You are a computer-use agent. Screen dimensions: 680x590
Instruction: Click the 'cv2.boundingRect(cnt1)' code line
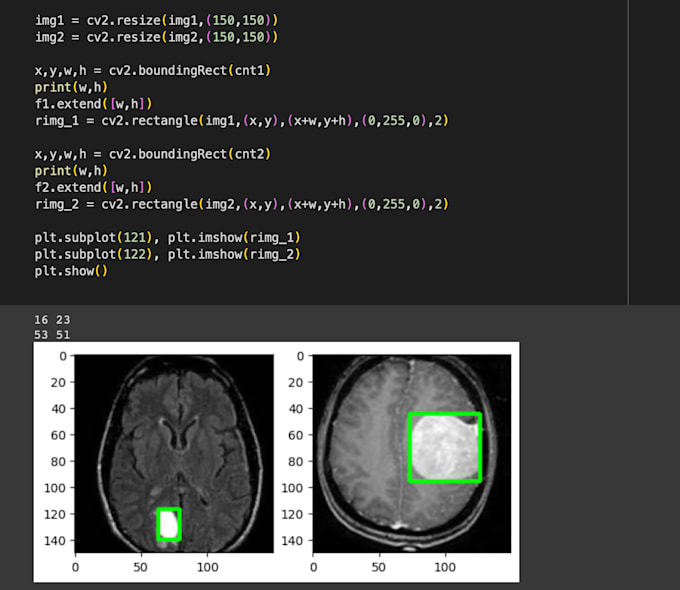click(153, 70)
